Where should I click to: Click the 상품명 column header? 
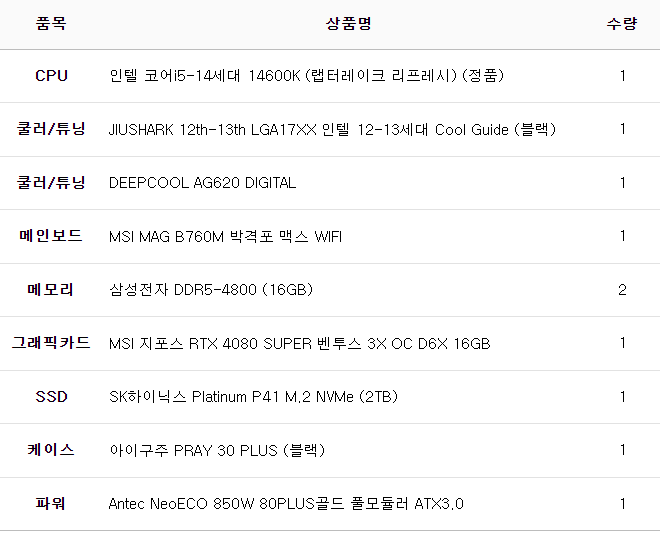coord(348,23)
